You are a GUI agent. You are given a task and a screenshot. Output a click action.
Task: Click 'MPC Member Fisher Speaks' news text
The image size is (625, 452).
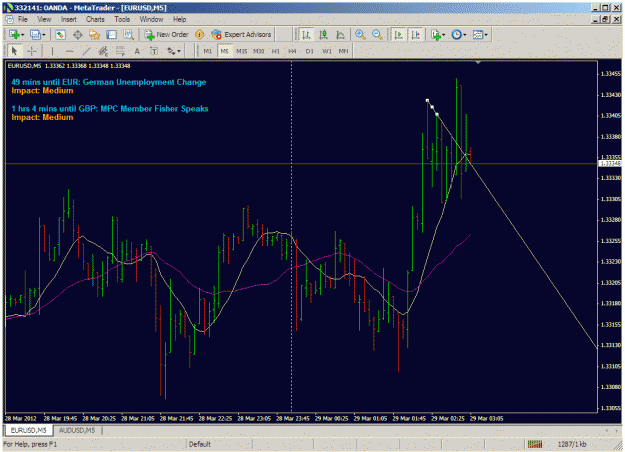pyautogui.click(x=154, y=108)
